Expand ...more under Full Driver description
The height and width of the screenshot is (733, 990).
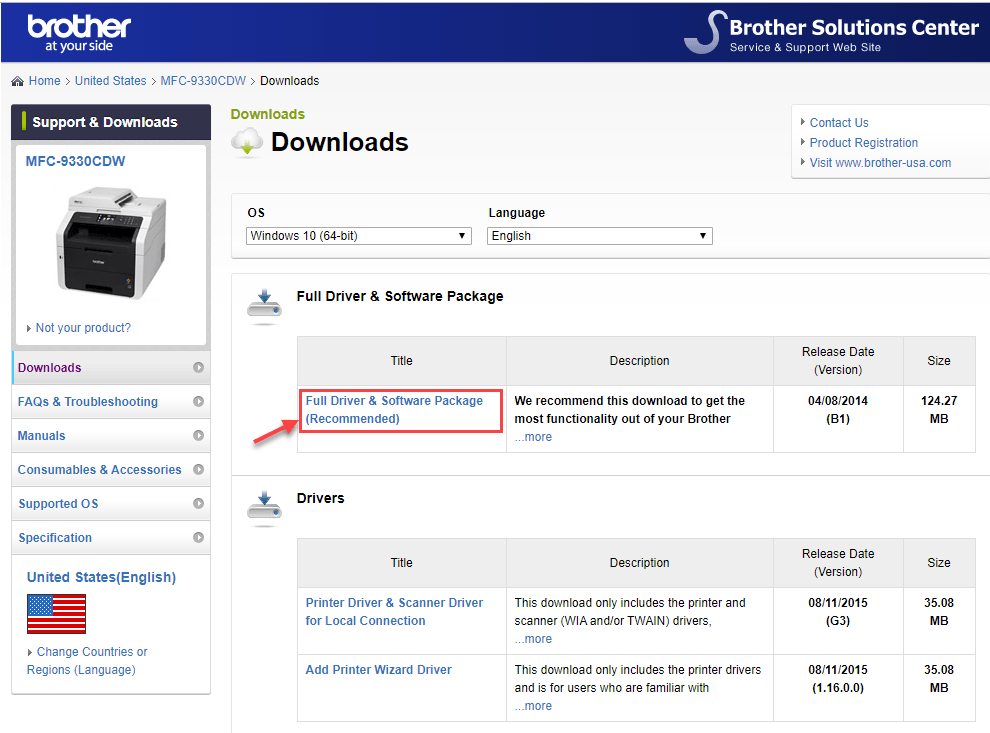pos(533,437)
